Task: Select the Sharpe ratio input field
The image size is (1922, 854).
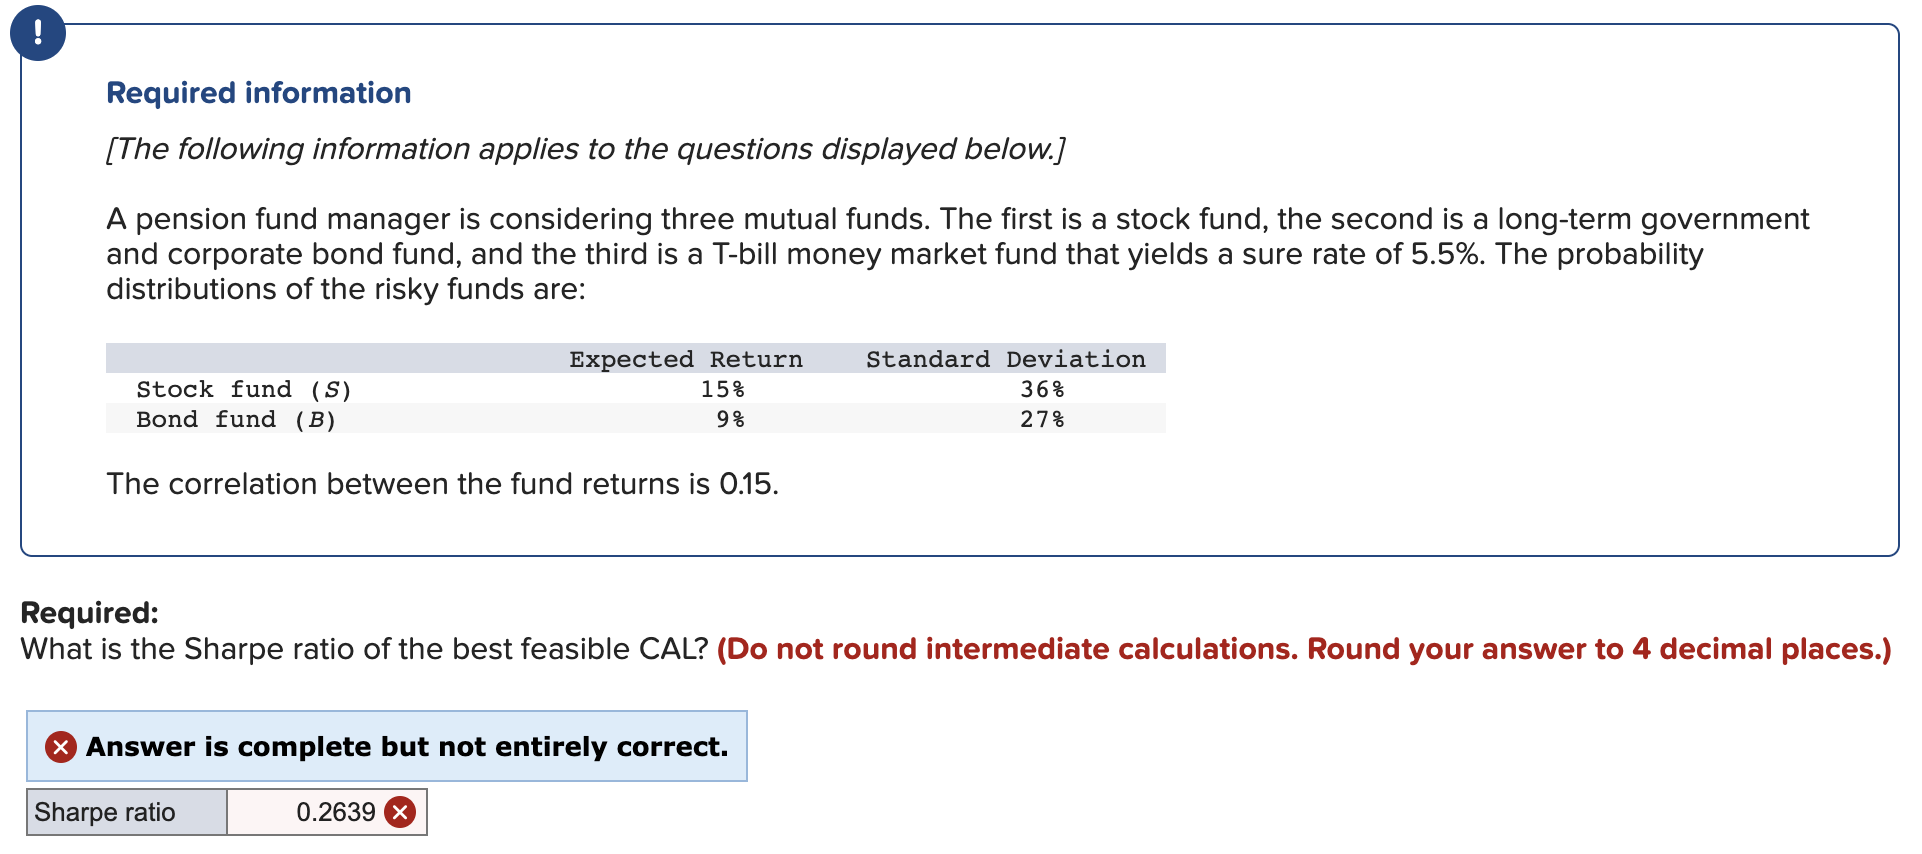Action: tap(325, 813)
